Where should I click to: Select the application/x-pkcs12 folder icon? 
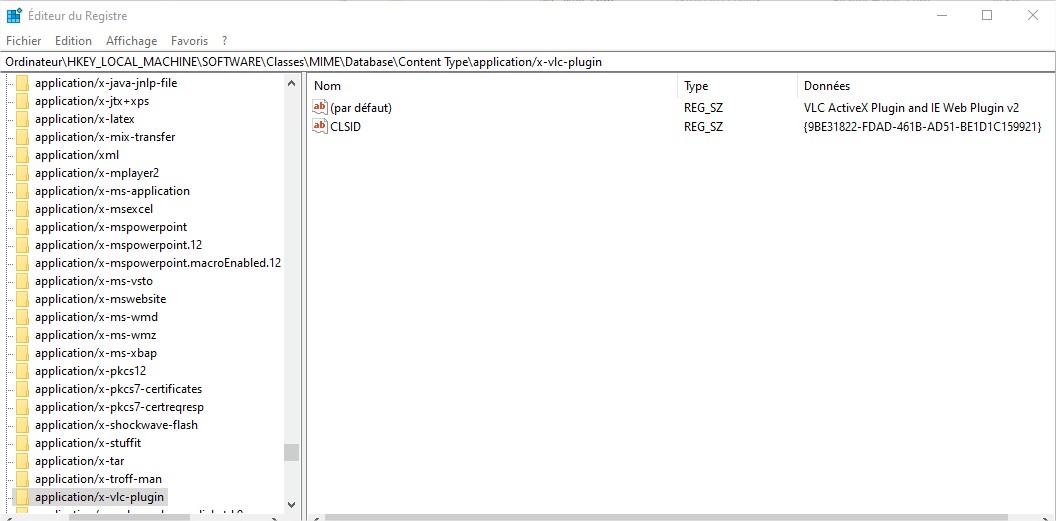(23, 371)
